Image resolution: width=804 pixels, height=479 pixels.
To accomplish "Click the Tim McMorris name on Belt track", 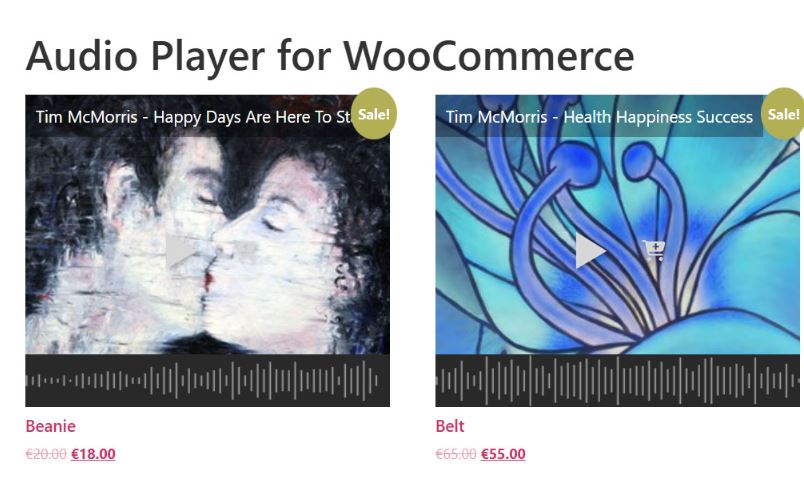I will pos(496,117).
